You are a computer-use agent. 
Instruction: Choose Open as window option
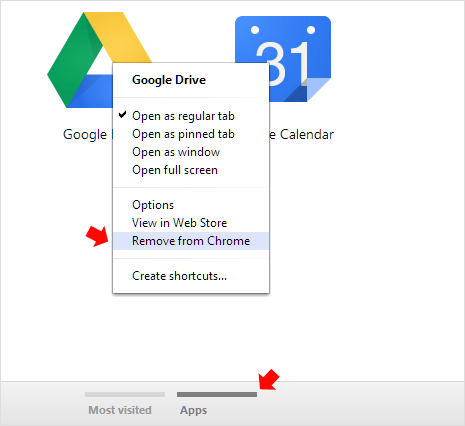[x=191, y=152]
